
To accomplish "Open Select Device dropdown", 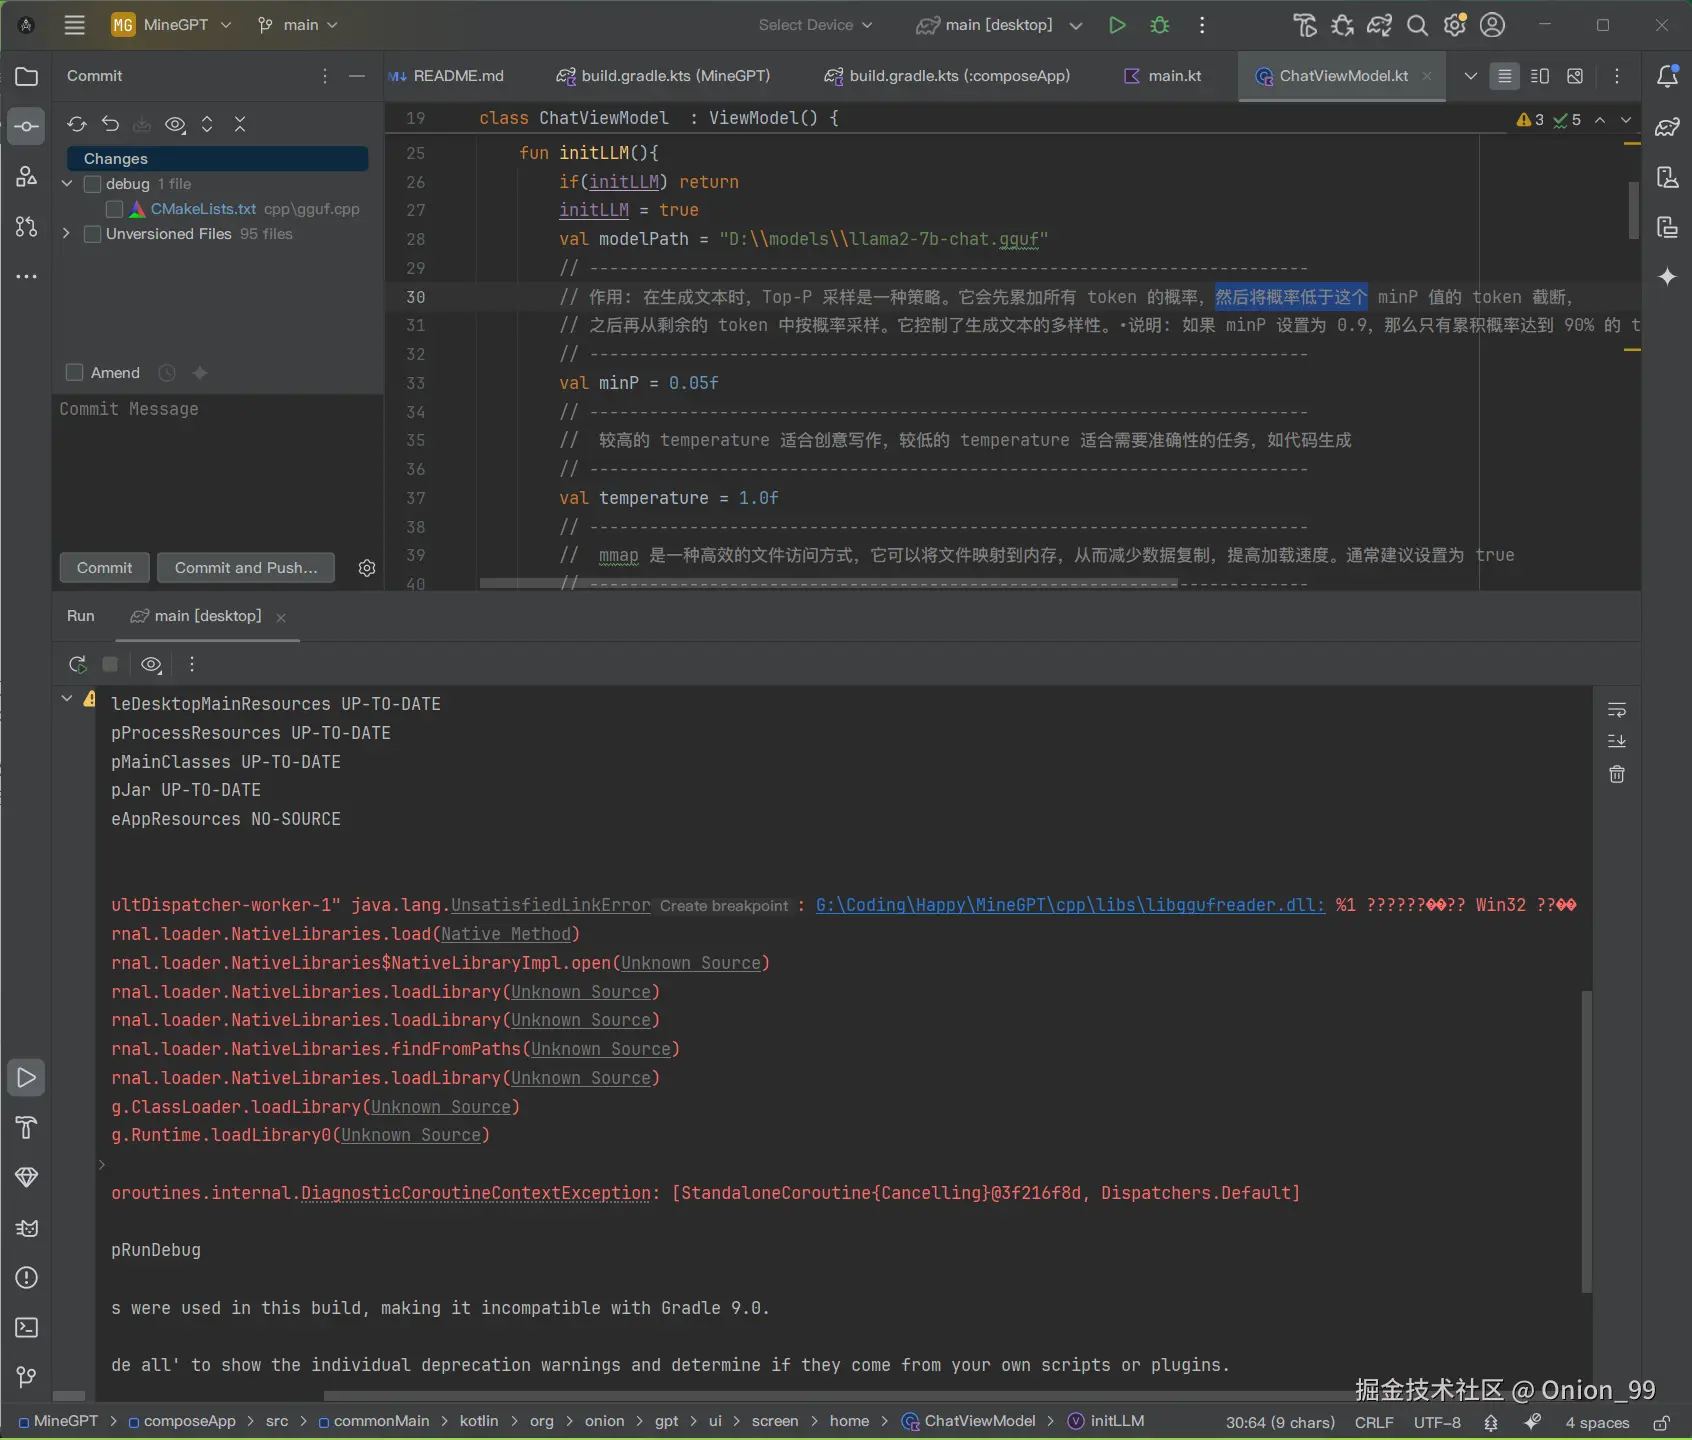I will click(x=815, y=25).
